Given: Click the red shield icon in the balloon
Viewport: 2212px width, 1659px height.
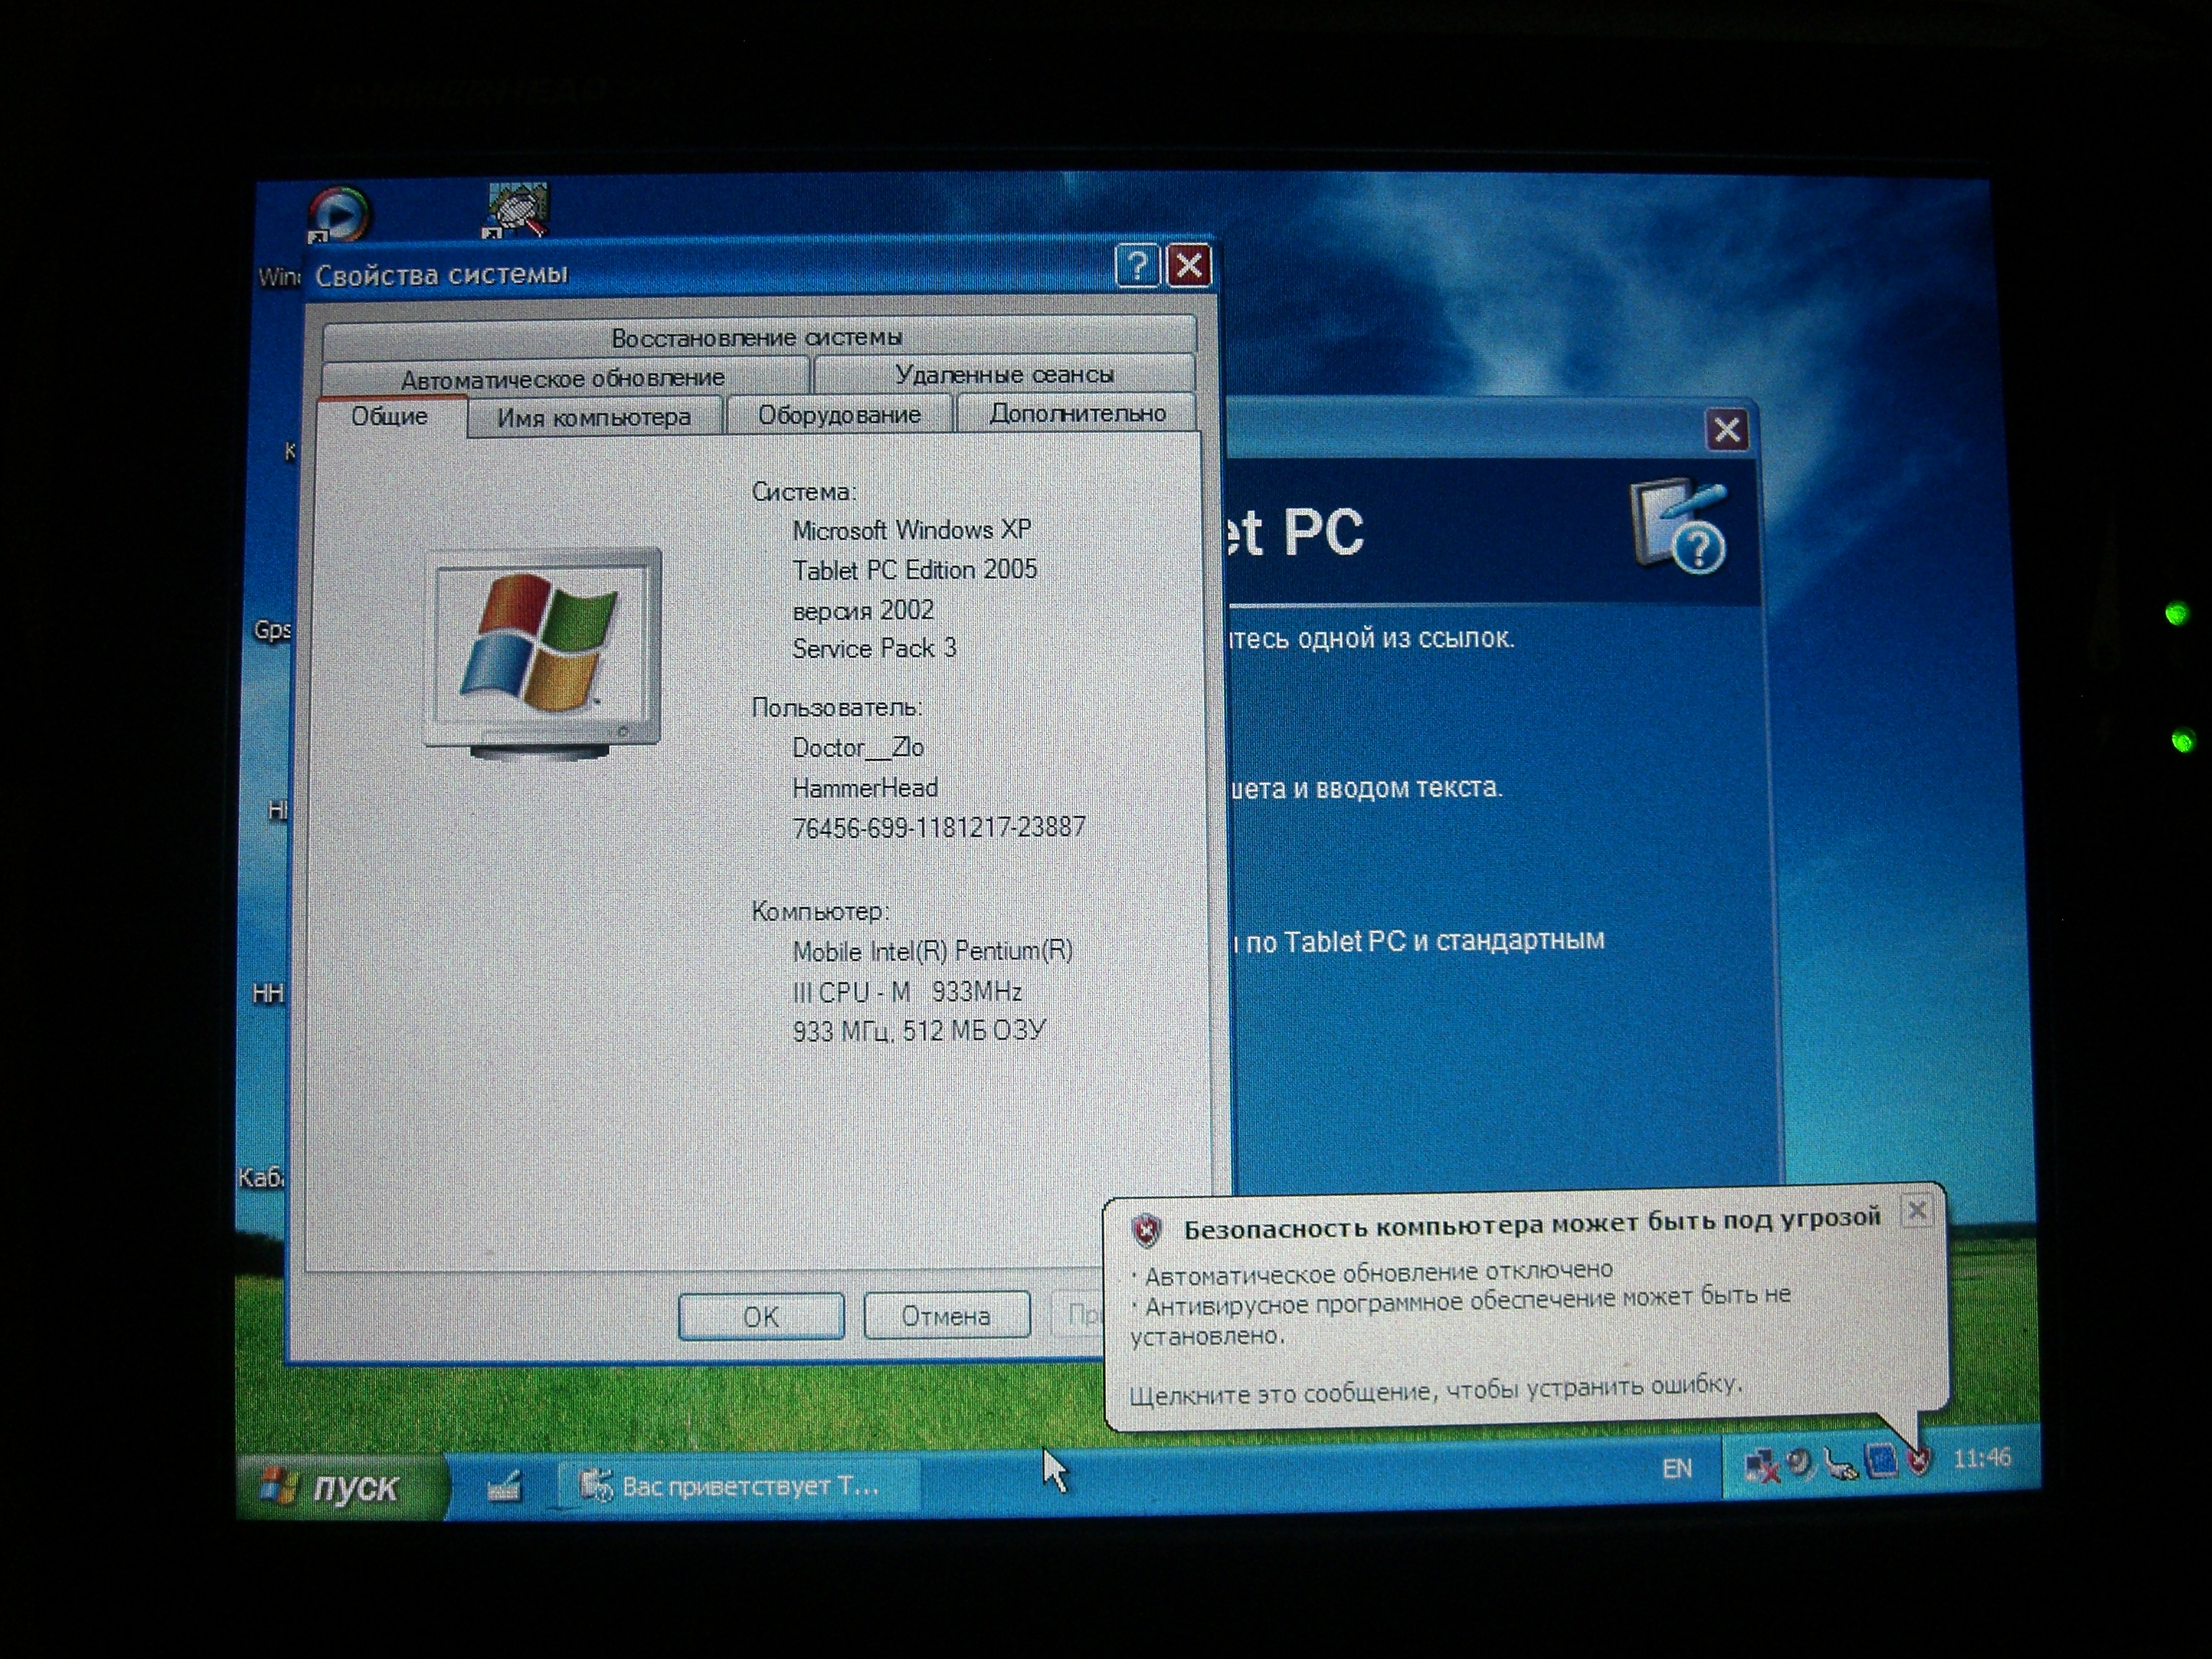Looking at the screenshot, I should coord(1146,1230).
